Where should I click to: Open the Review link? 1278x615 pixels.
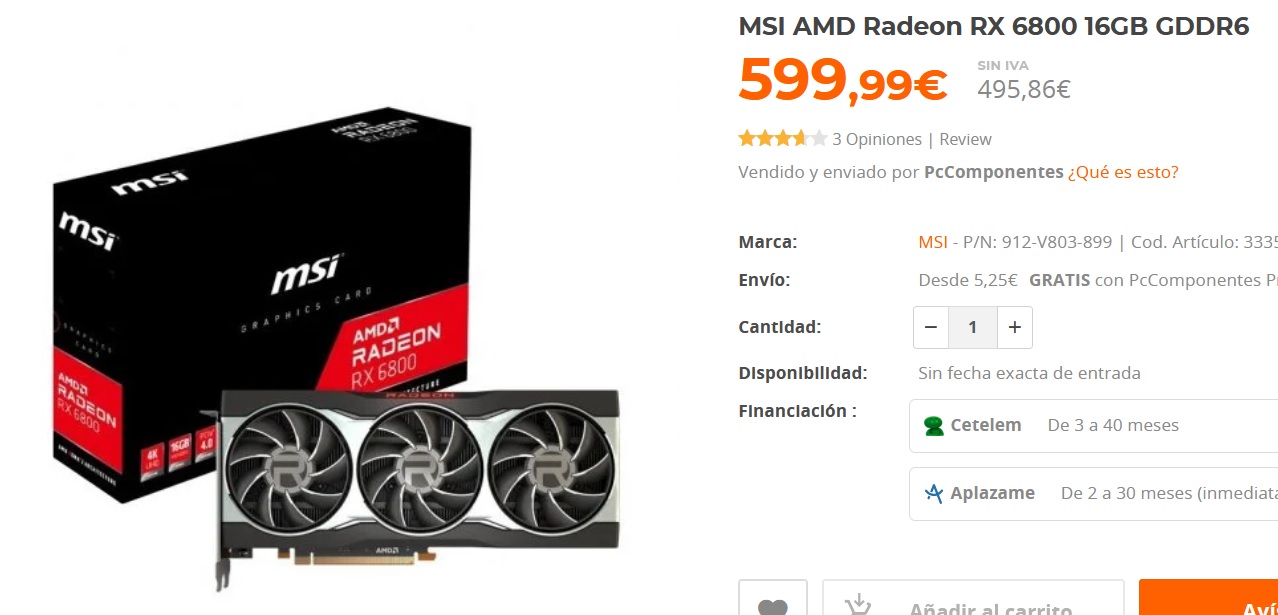click(965, 139)
